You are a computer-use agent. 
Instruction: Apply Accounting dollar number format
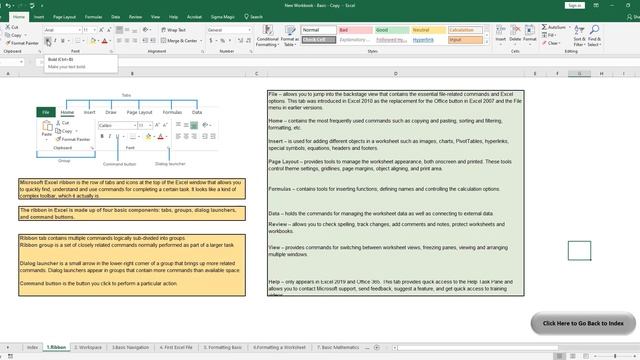[211, 41]
